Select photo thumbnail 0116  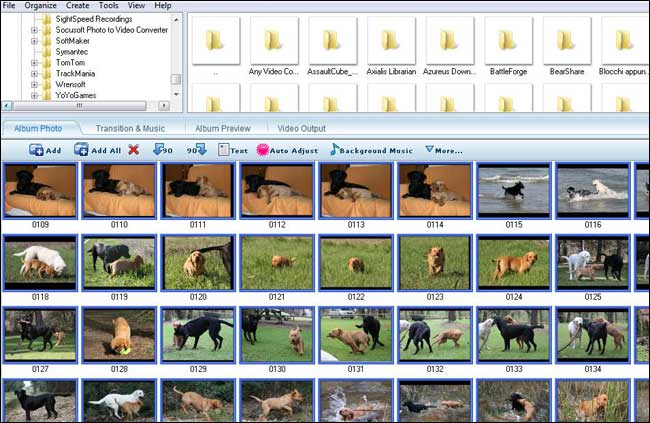[593, 191]
